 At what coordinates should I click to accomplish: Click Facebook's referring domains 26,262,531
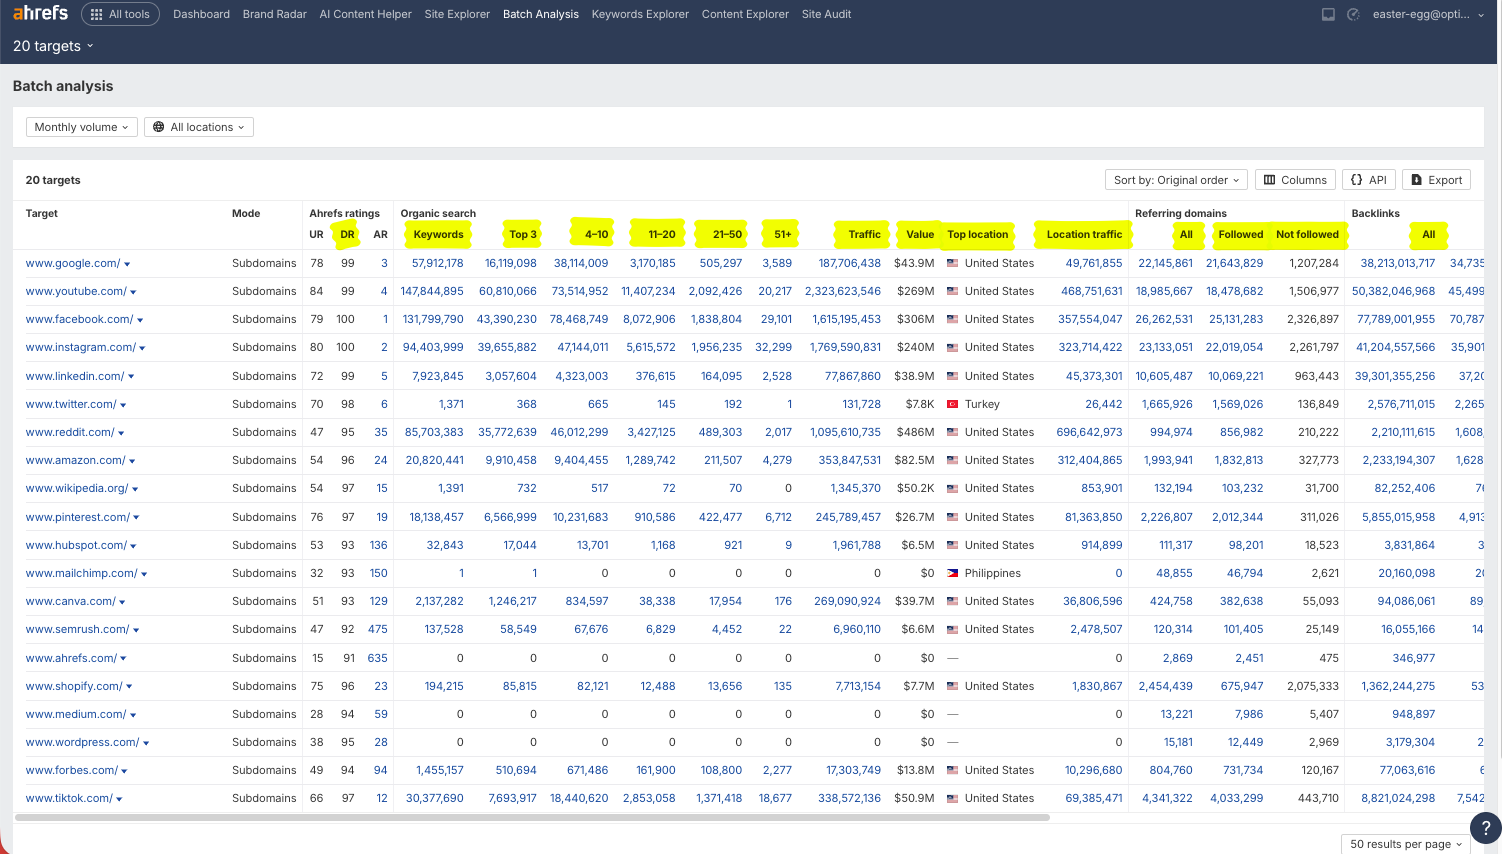(1165, 319)
